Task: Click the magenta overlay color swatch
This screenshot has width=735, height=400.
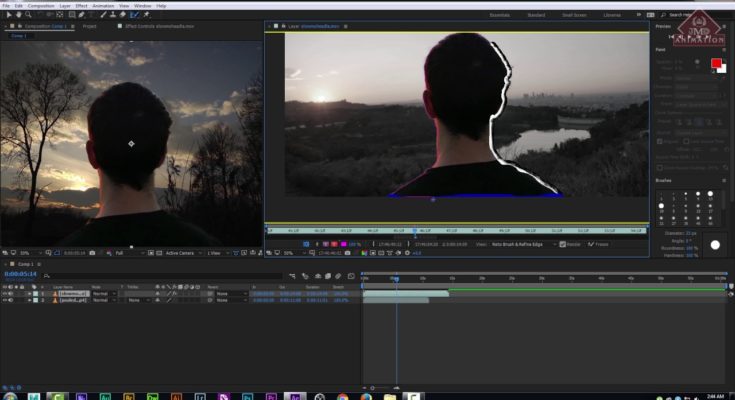Action: click(x=343, y=244)
